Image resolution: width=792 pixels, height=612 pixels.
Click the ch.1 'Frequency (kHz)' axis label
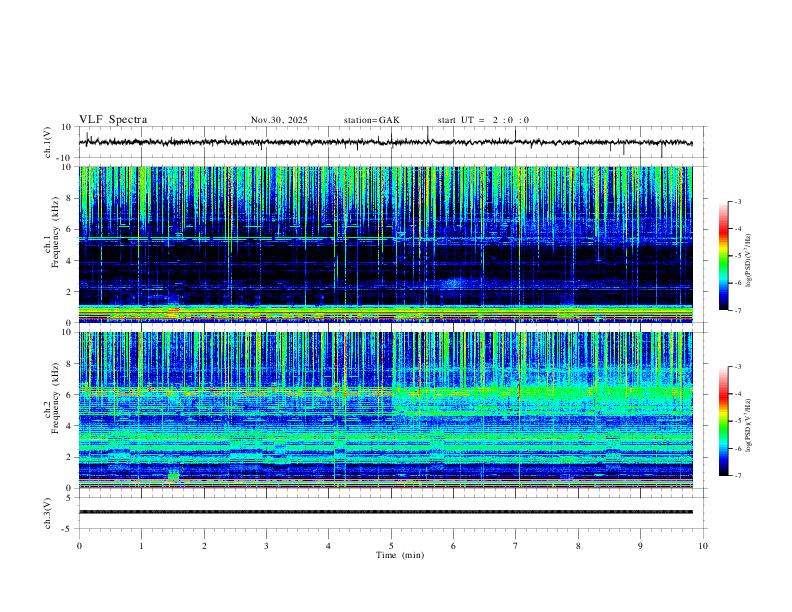56,232
